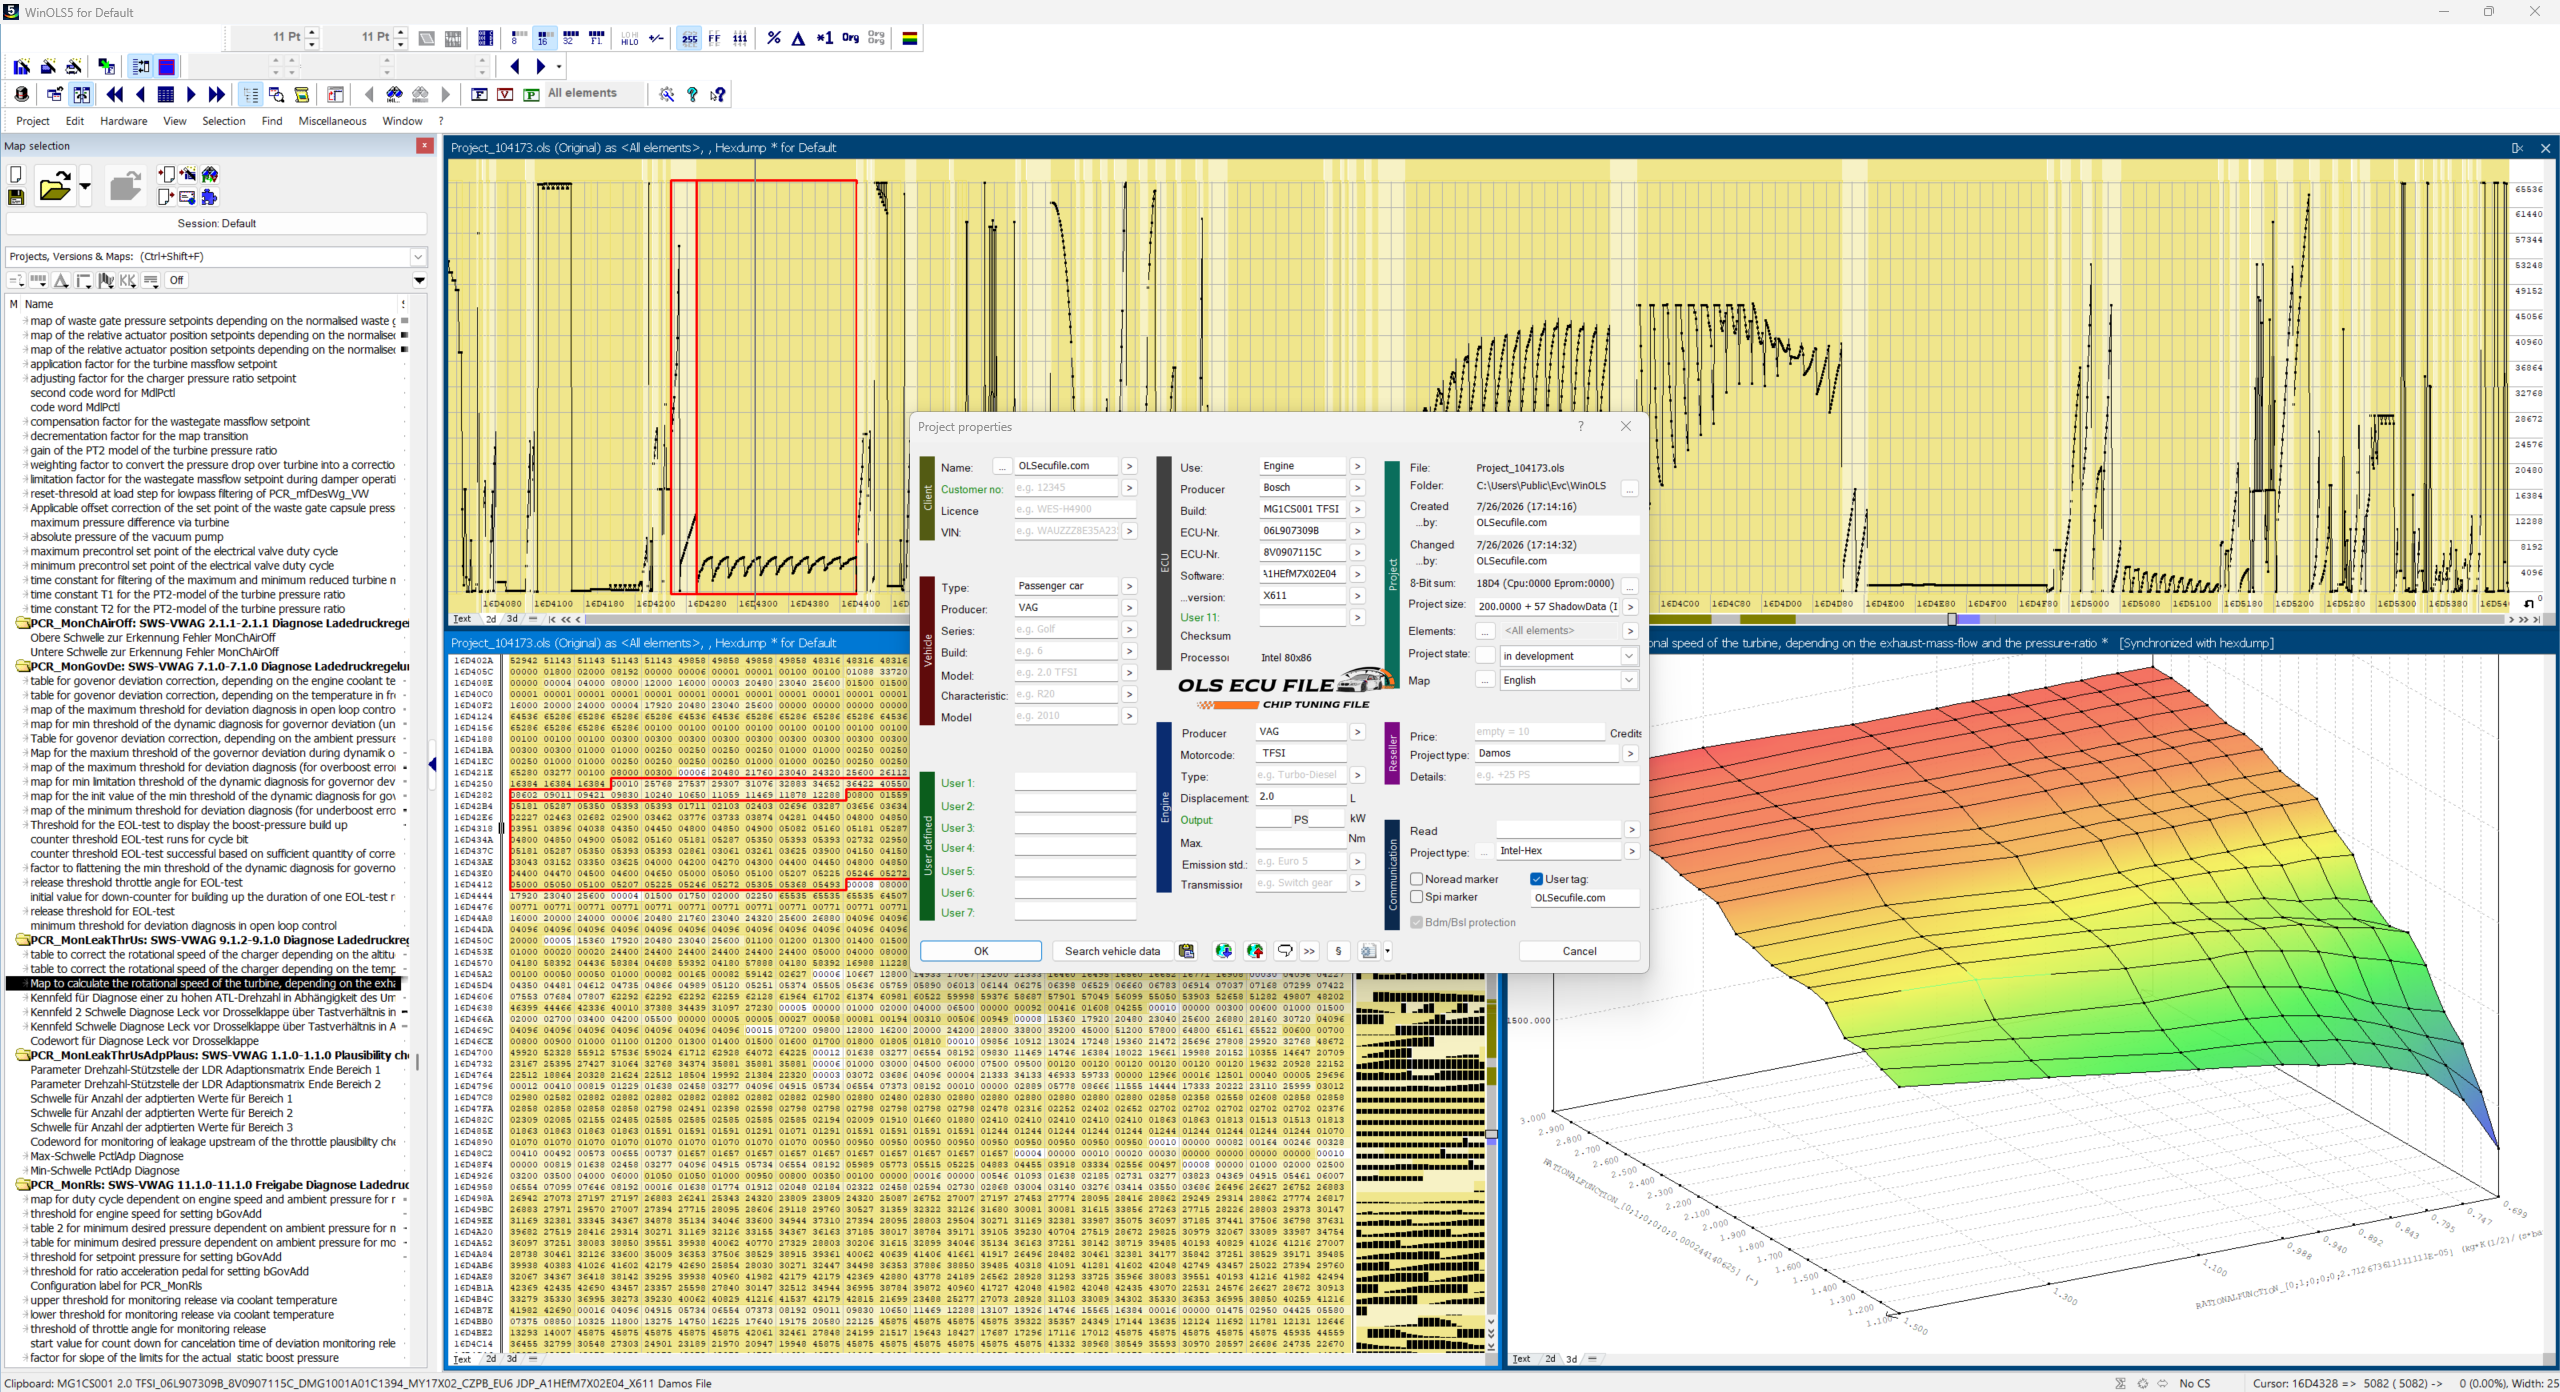2560x1392 pixels.
Task: Open the Window menu
Action: [x=402, y=121]
